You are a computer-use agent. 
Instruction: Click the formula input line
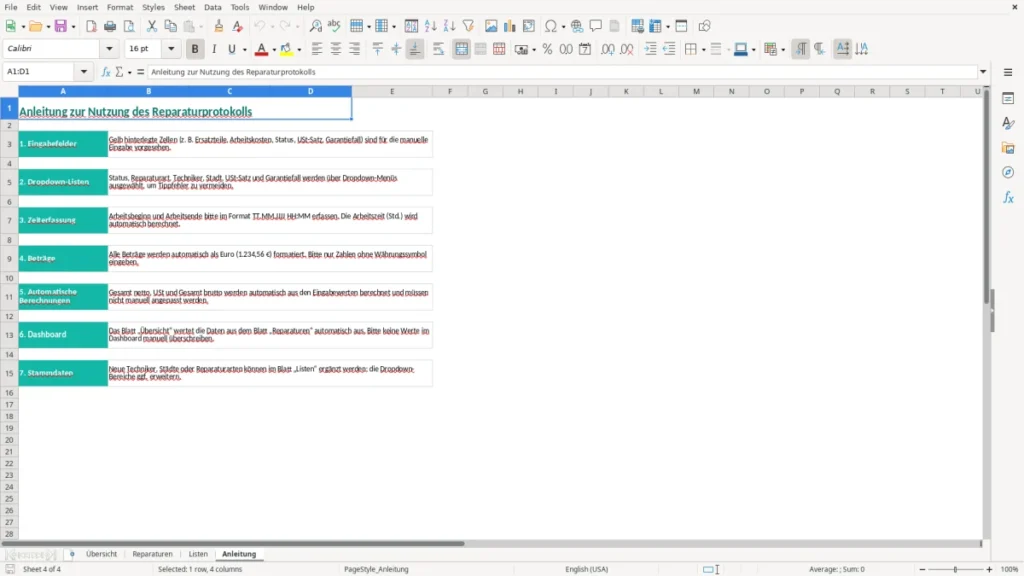(x=562, y=72)
